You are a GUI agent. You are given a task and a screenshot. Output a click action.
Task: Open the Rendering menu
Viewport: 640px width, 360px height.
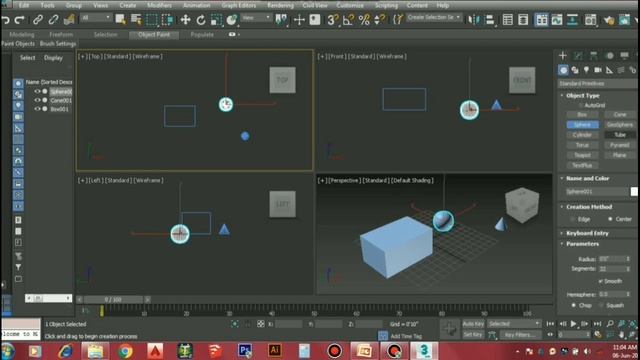coord(280,5)
